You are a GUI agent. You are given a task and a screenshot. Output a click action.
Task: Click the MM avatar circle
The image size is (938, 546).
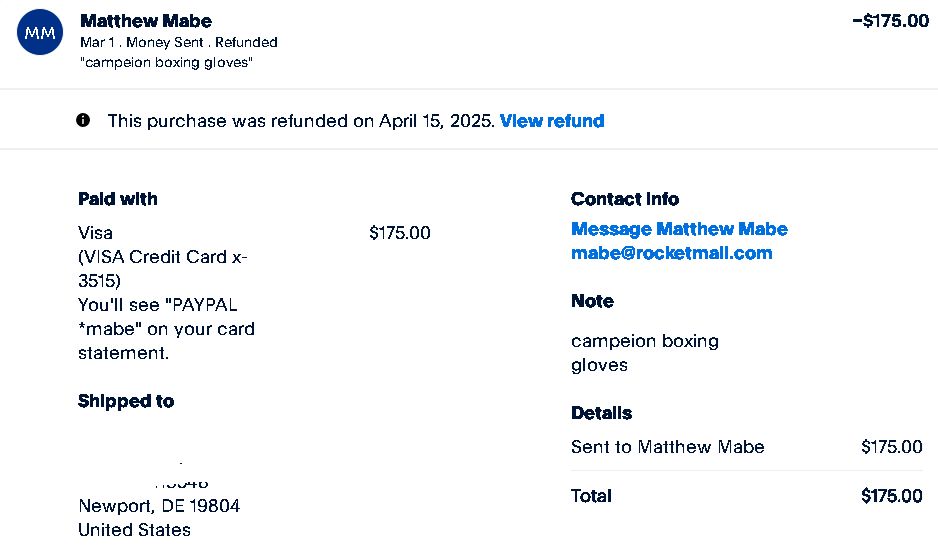[40, 34]
